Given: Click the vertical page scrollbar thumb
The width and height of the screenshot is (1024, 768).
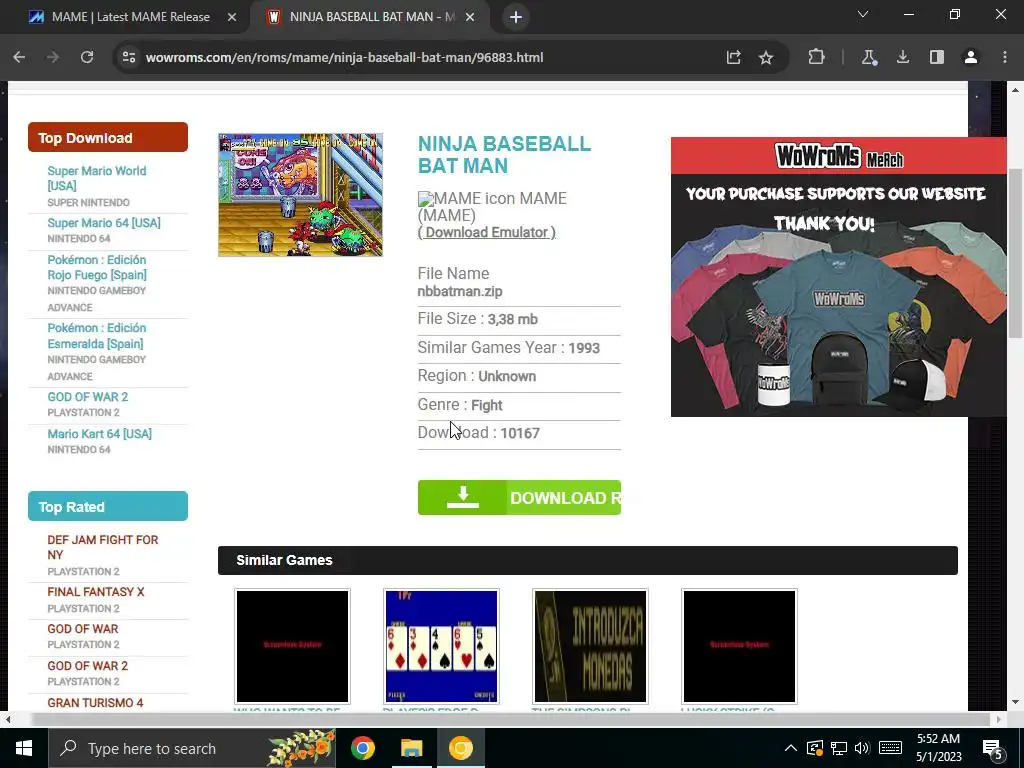Looking at the screenshot, I should tap(1016, 253).
